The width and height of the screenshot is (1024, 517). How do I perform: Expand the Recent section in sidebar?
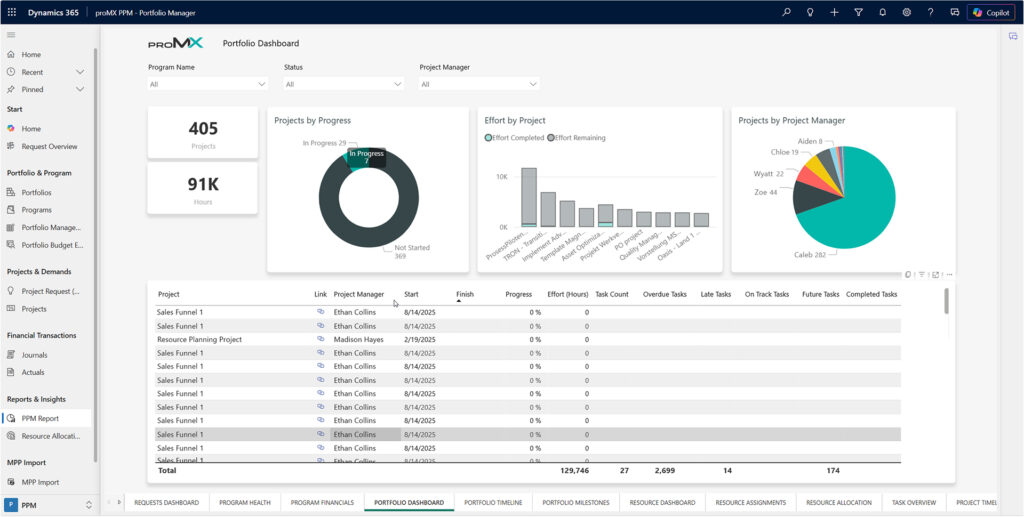tap(80, 72)
